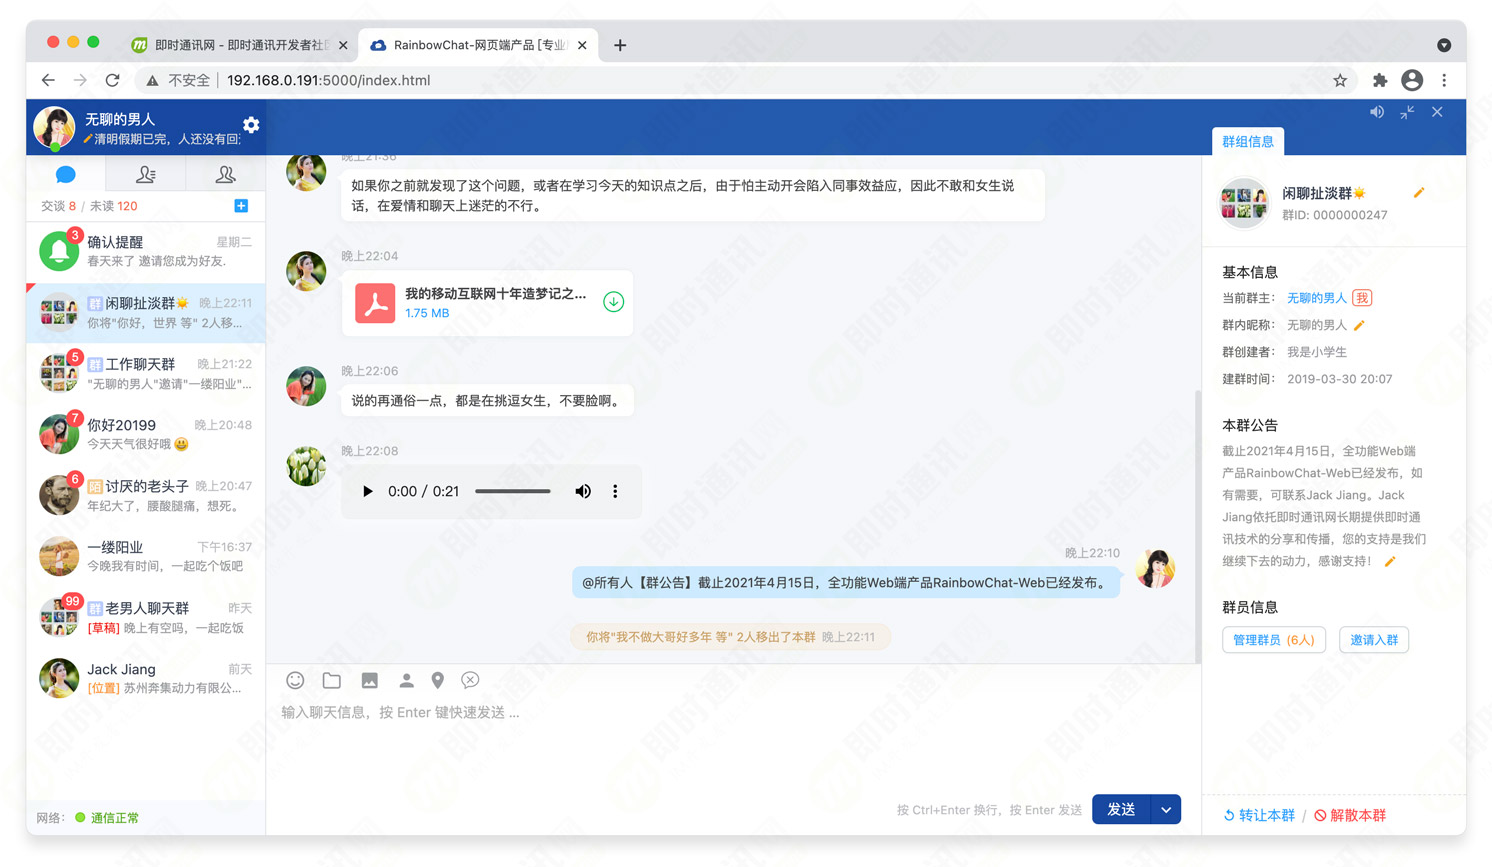Click the send location pin icon
Viewport: 1492px width, 867px height.
pos(437,680)
